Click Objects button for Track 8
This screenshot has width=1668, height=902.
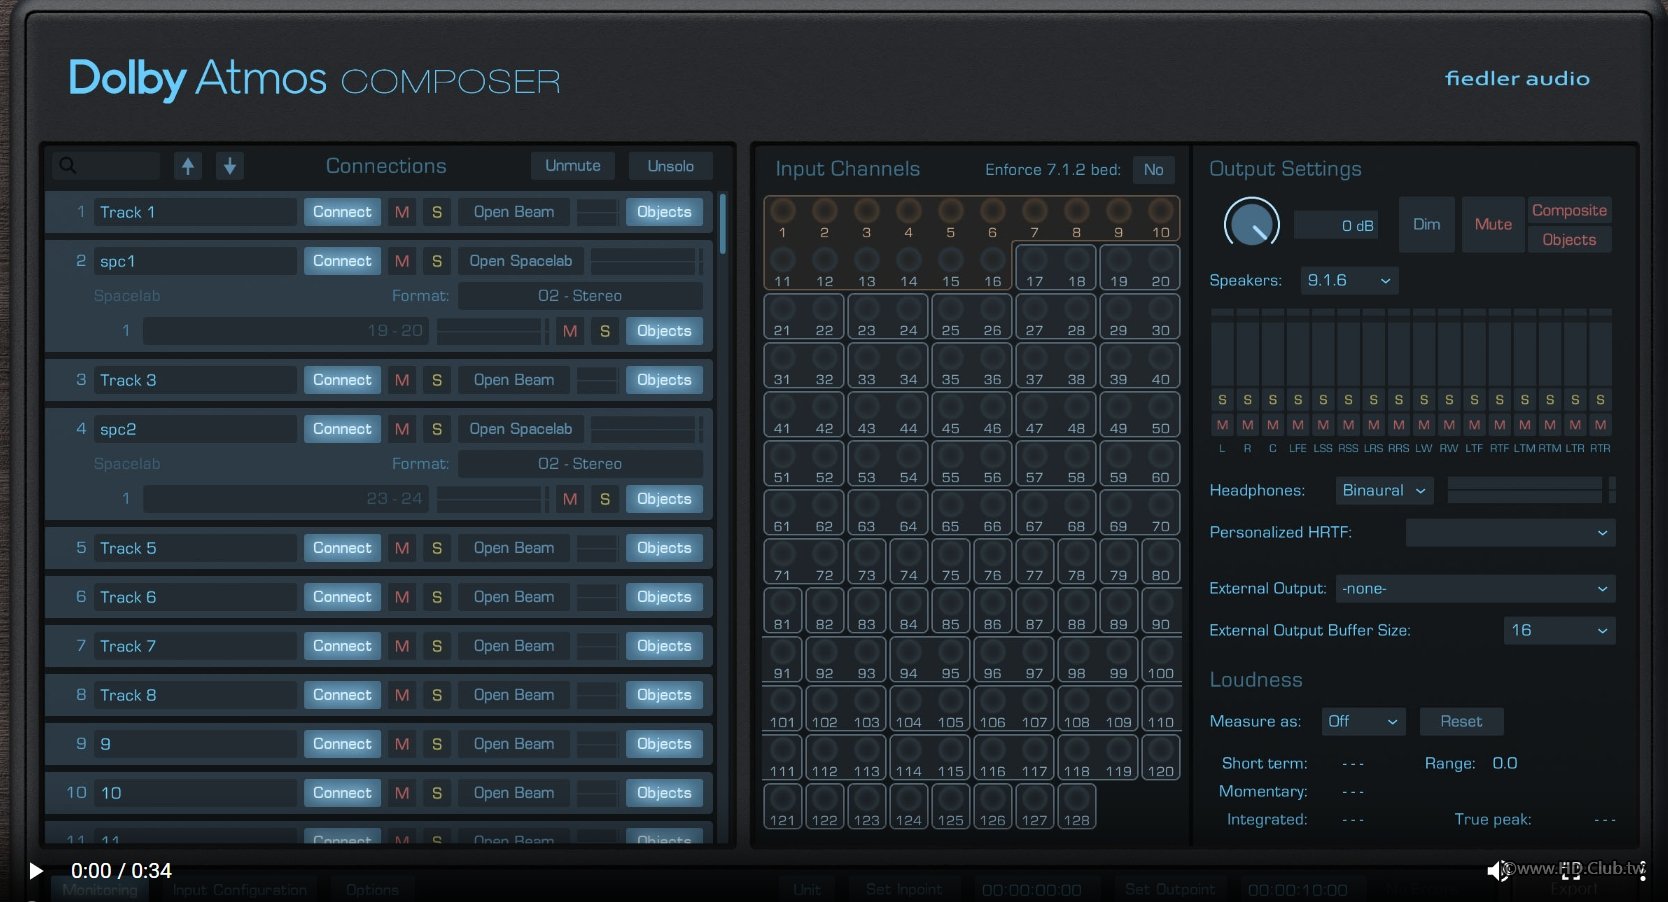pos(664,695)
